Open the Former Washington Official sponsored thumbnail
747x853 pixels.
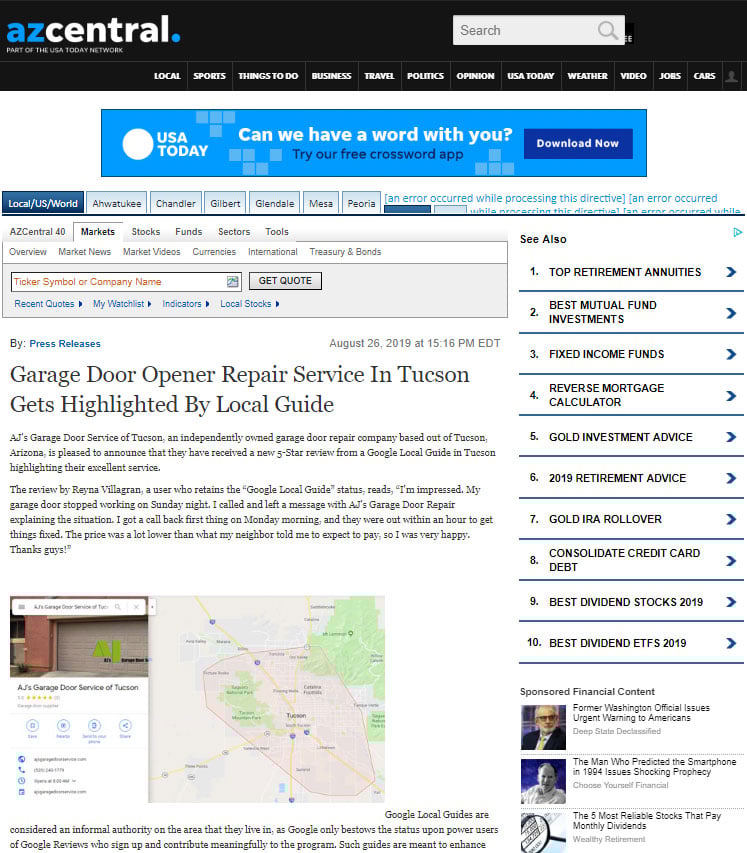543,727
